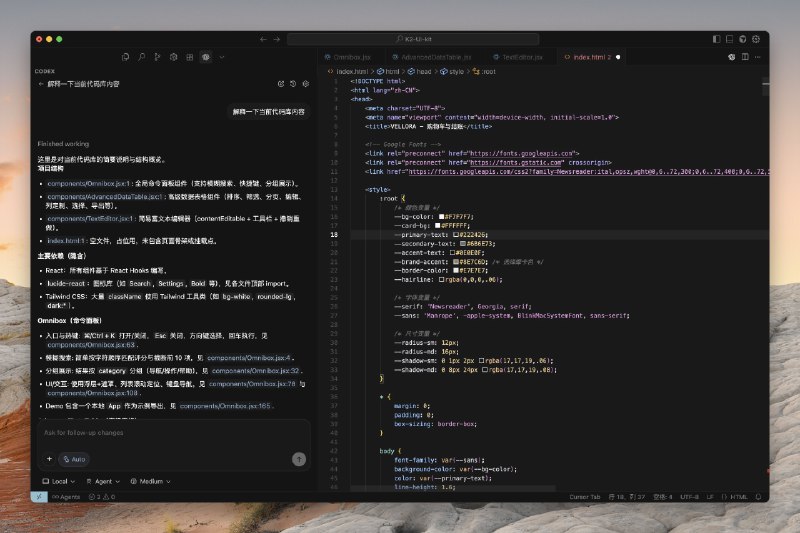
Task: Toggle the Auto context chip
Action: 74,460
